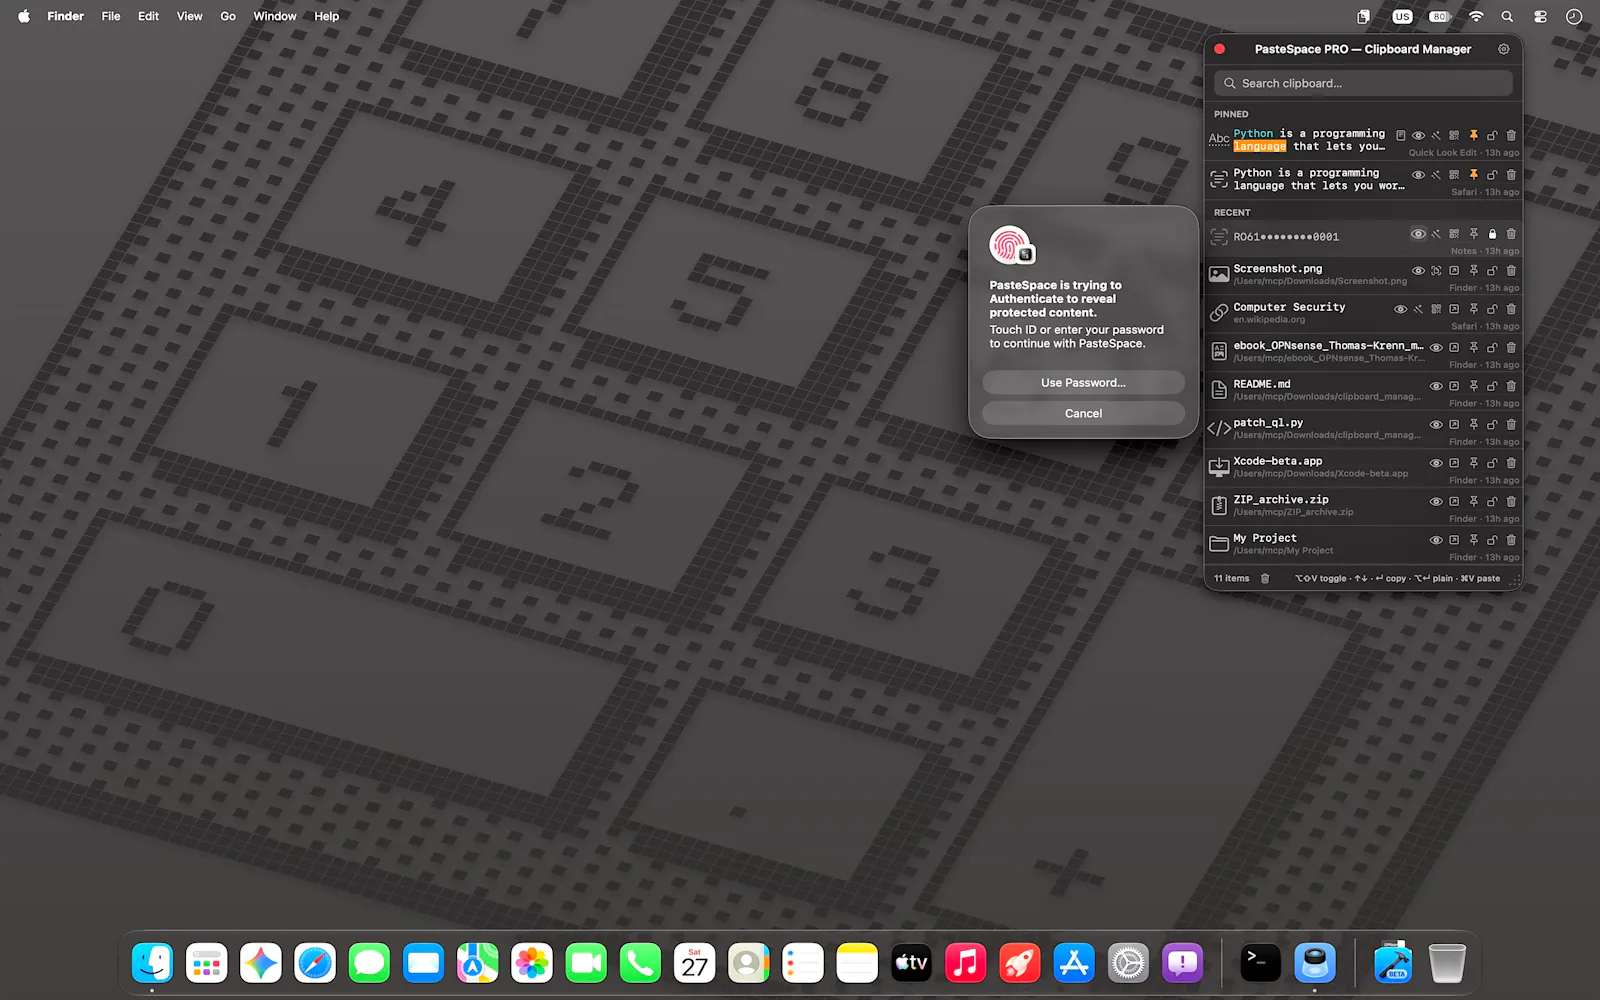The height and width of the screenshot is (1000, 1600).
Task: Lock the Computer Security link item
Action: click(1492, 309)
